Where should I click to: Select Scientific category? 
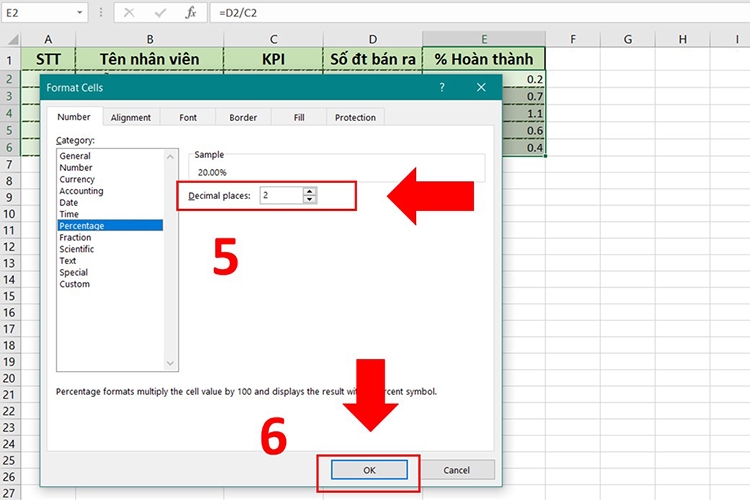[x=110, y=249]
